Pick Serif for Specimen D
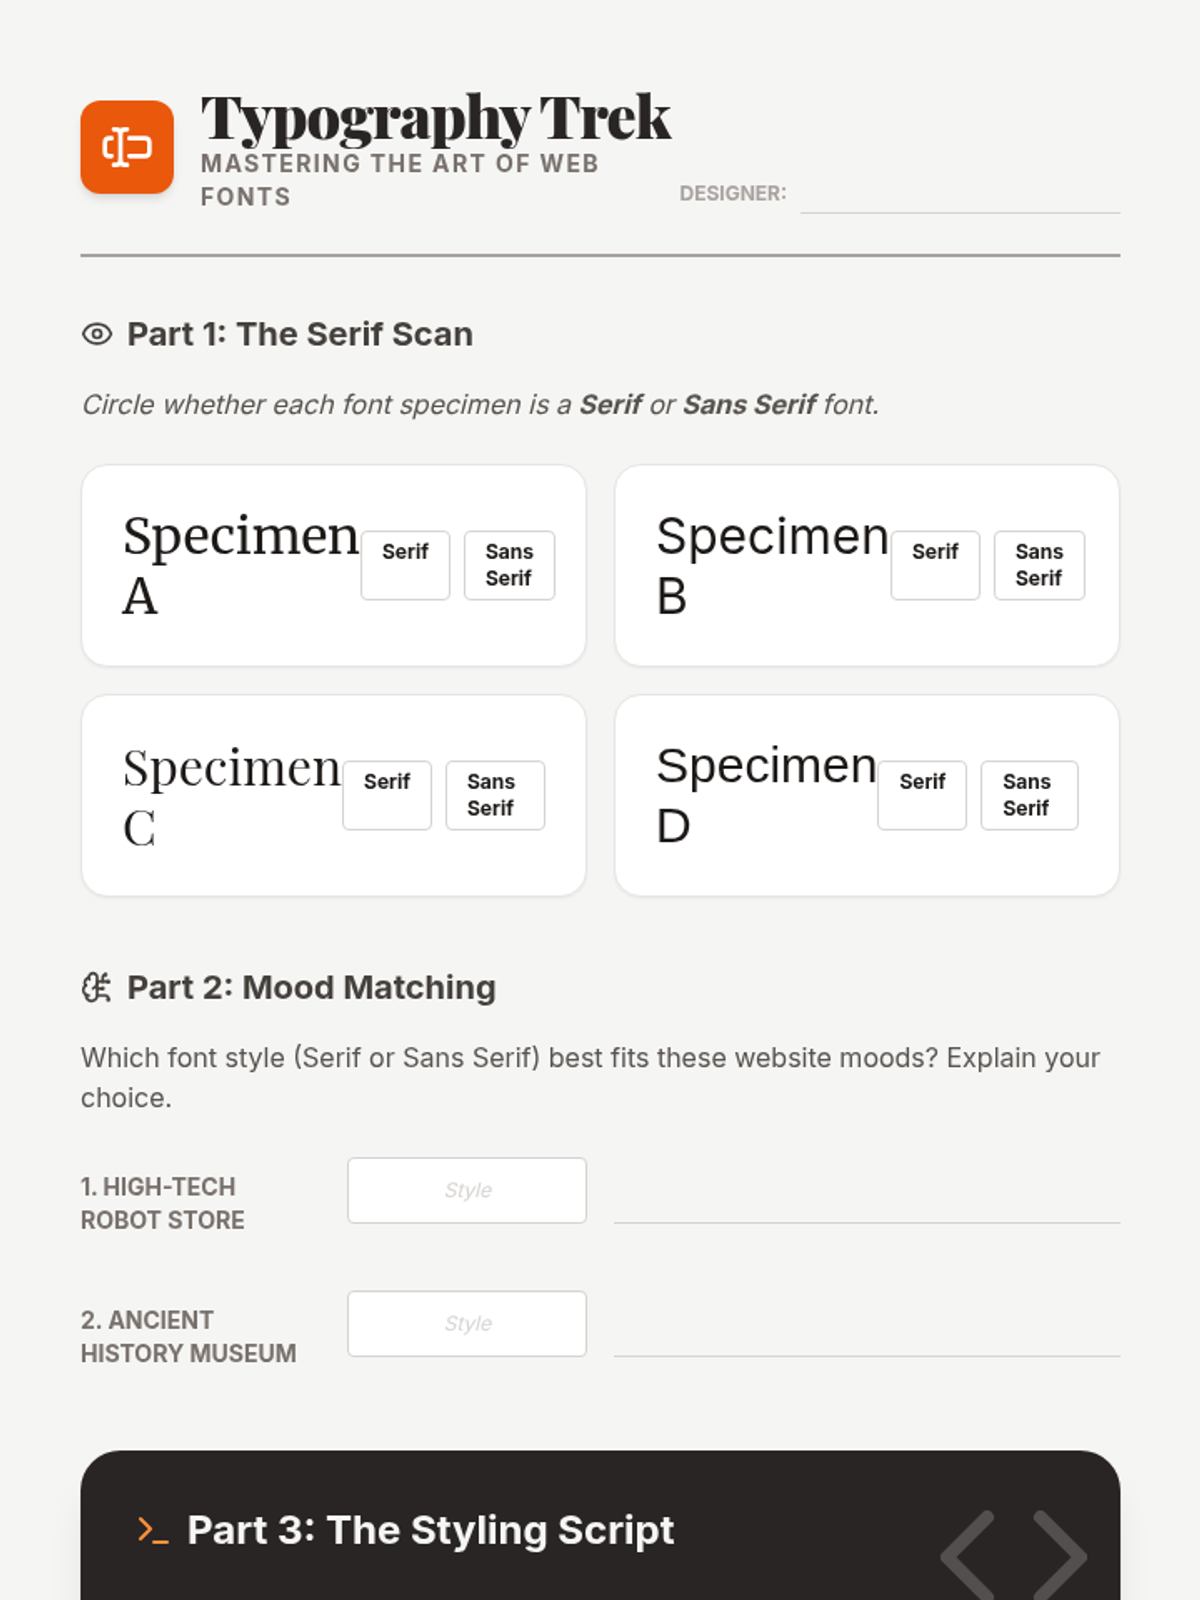The image size is (1200, 1600). coord(922,795)
